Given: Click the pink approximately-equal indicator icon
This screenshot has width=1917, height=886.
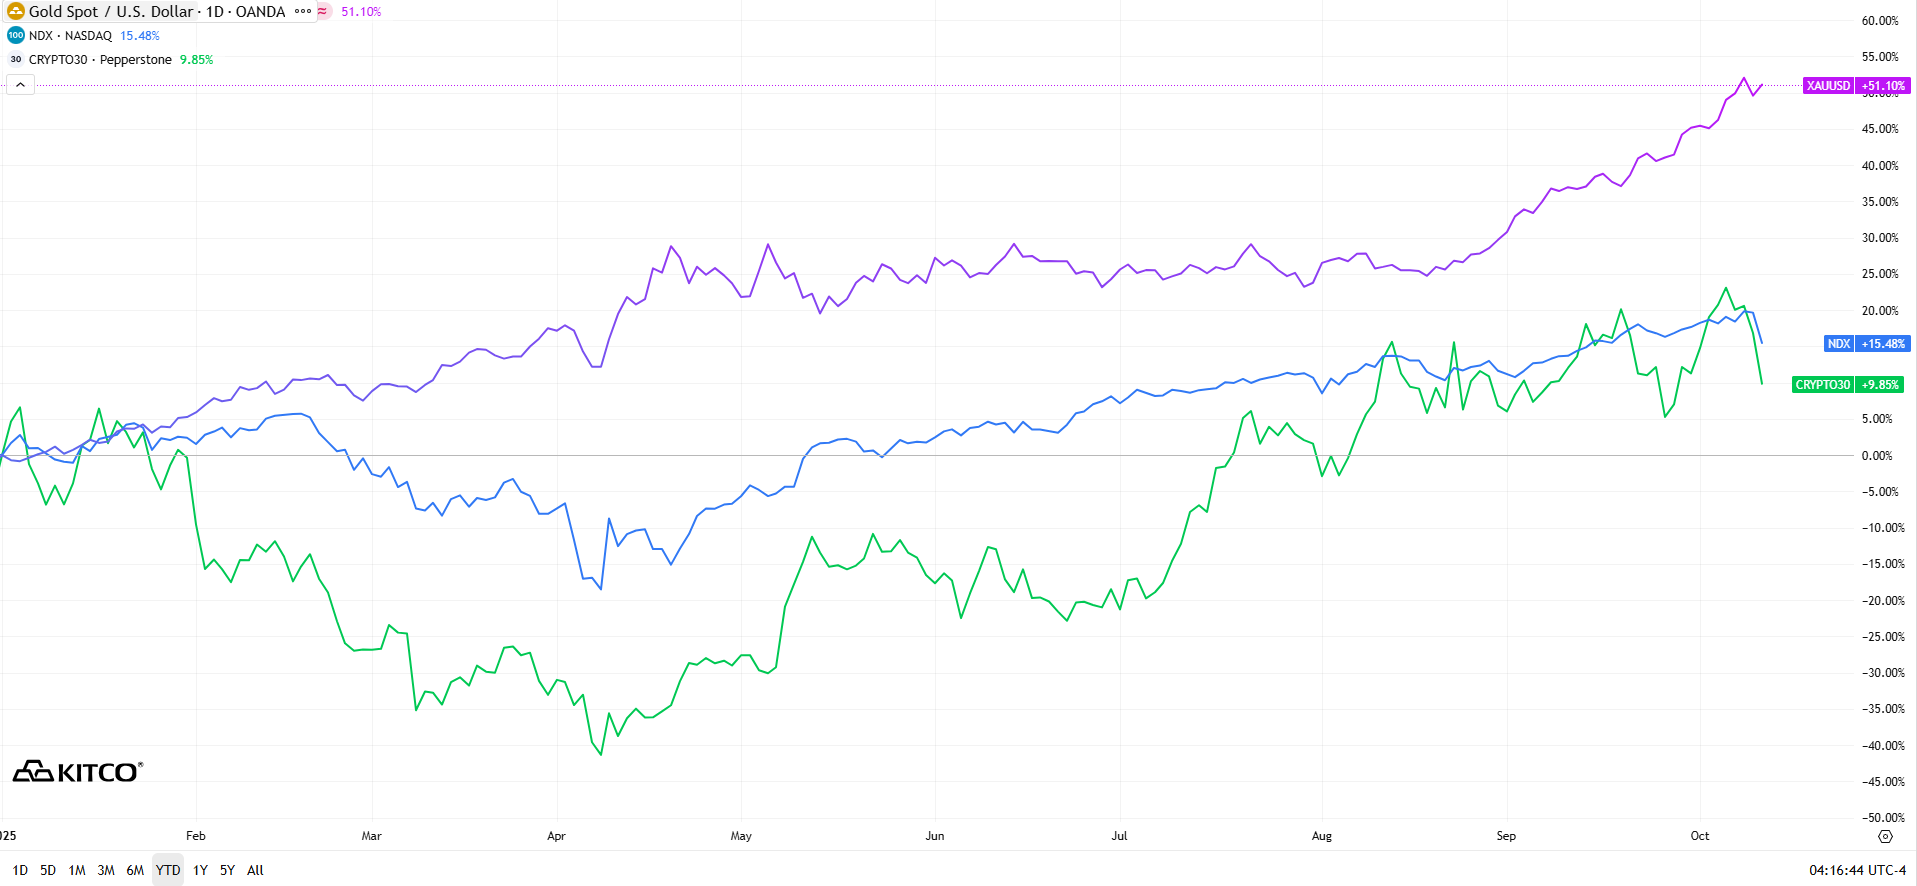Looking at the screenshot, I should coord(323,11).
